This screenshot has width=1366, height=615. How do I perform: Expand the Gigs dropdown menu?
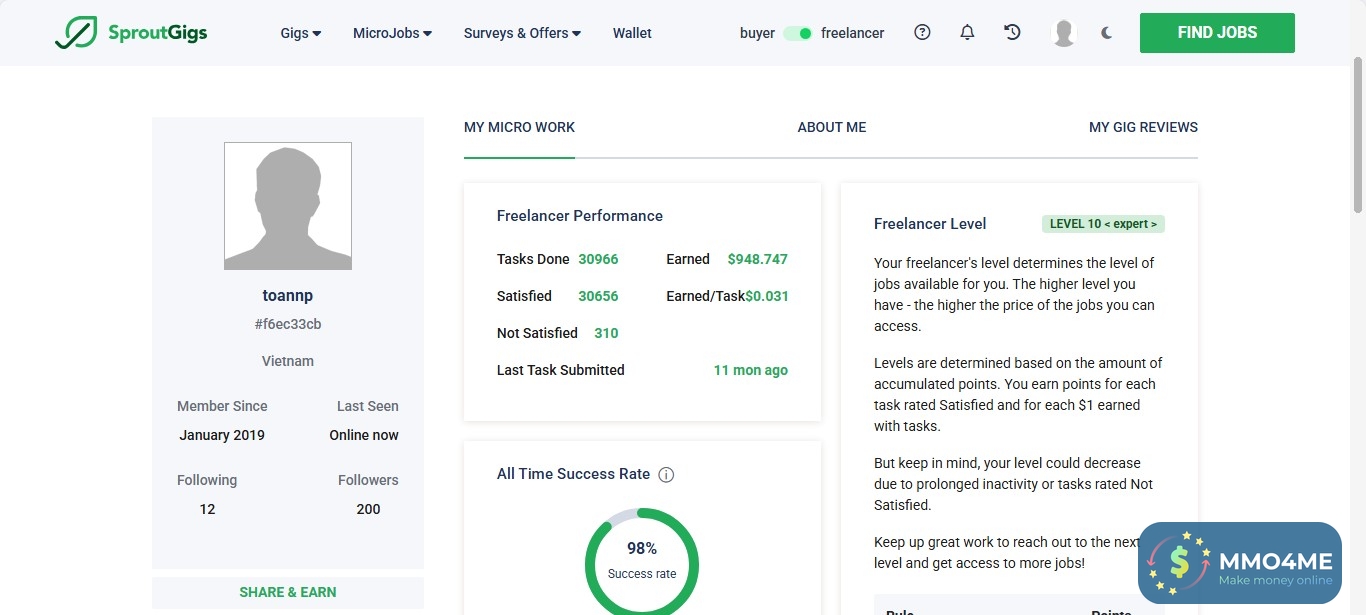tap(300, 33)
